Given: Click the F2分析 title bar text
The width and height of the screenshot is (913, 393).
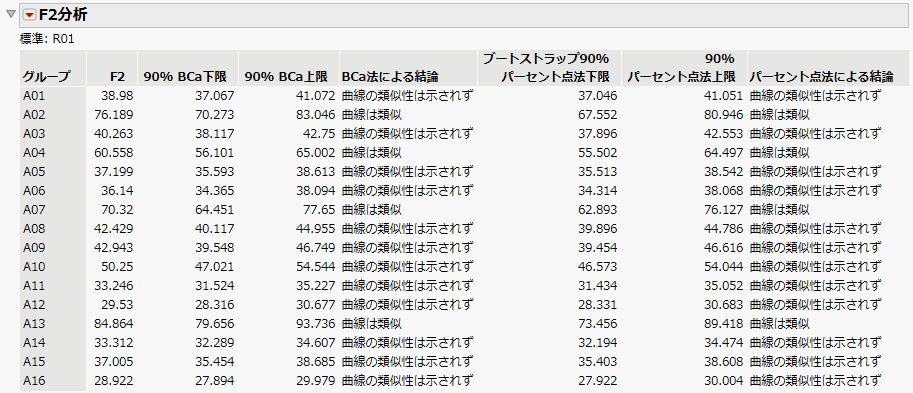Looking at the screenshot, I should (x=63, y=15).
